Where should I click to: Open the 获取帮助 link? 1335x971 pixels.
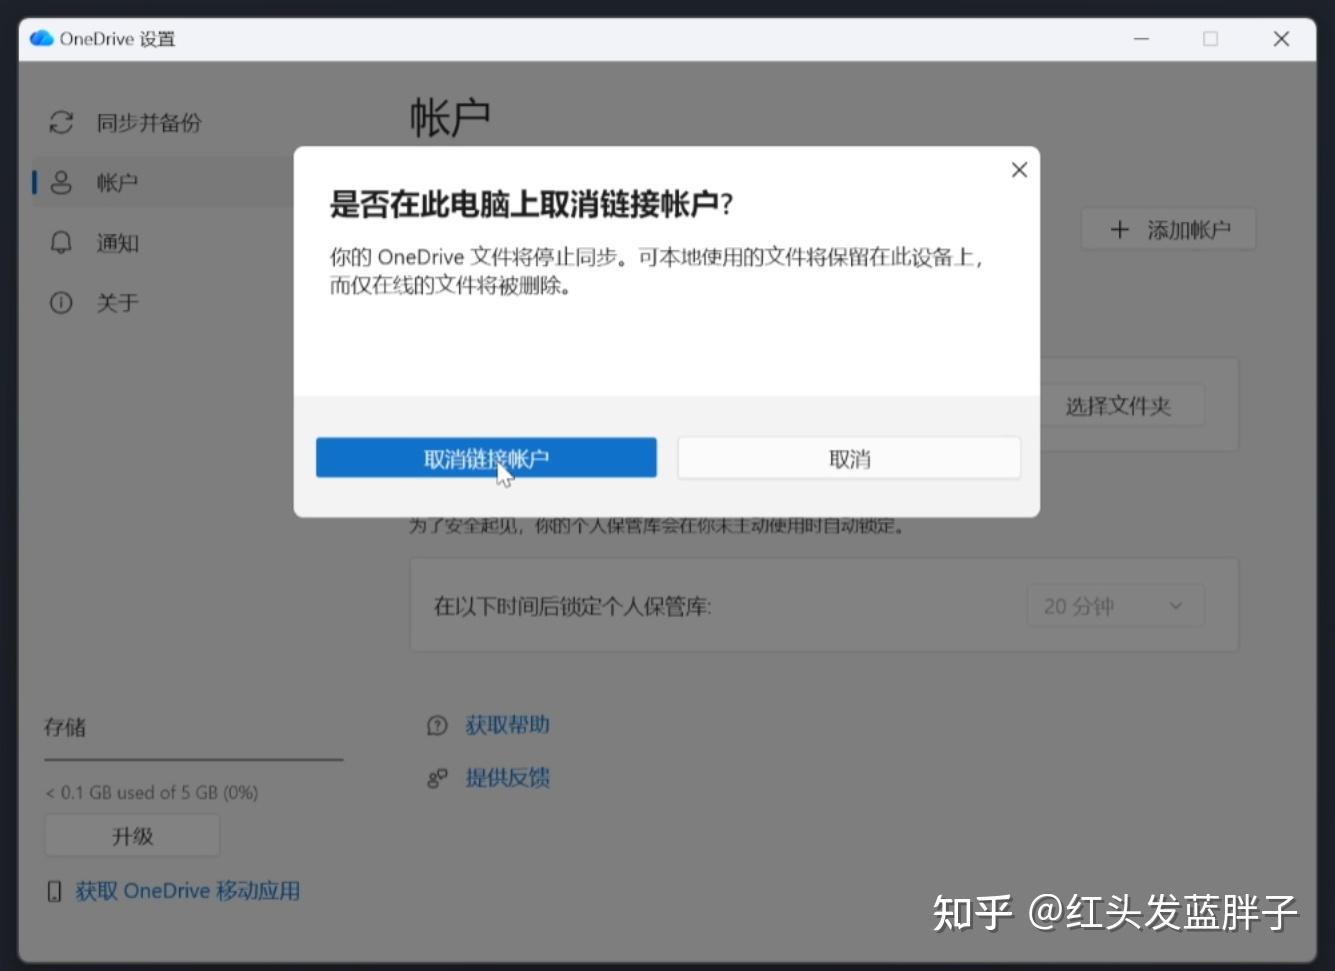[507, 725]
